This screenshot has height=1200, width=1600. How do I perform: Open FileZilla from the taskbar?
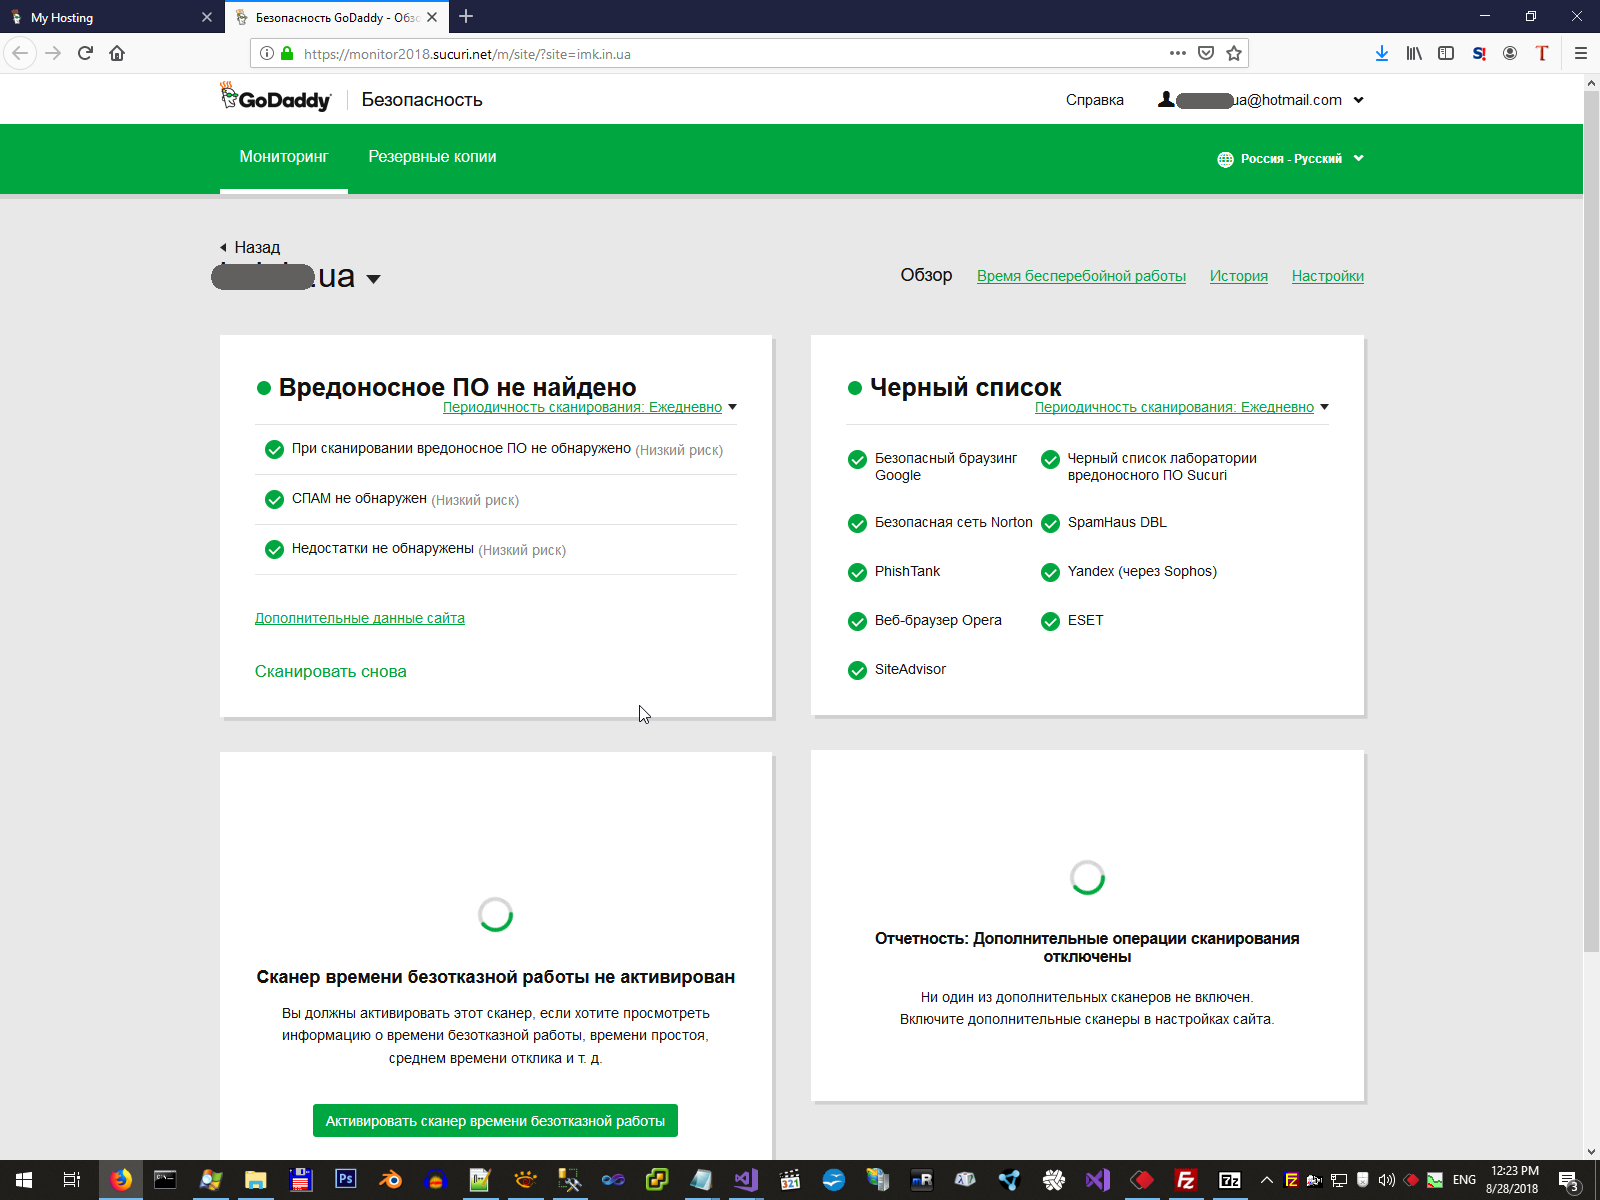click(x=1185, y=1180)
